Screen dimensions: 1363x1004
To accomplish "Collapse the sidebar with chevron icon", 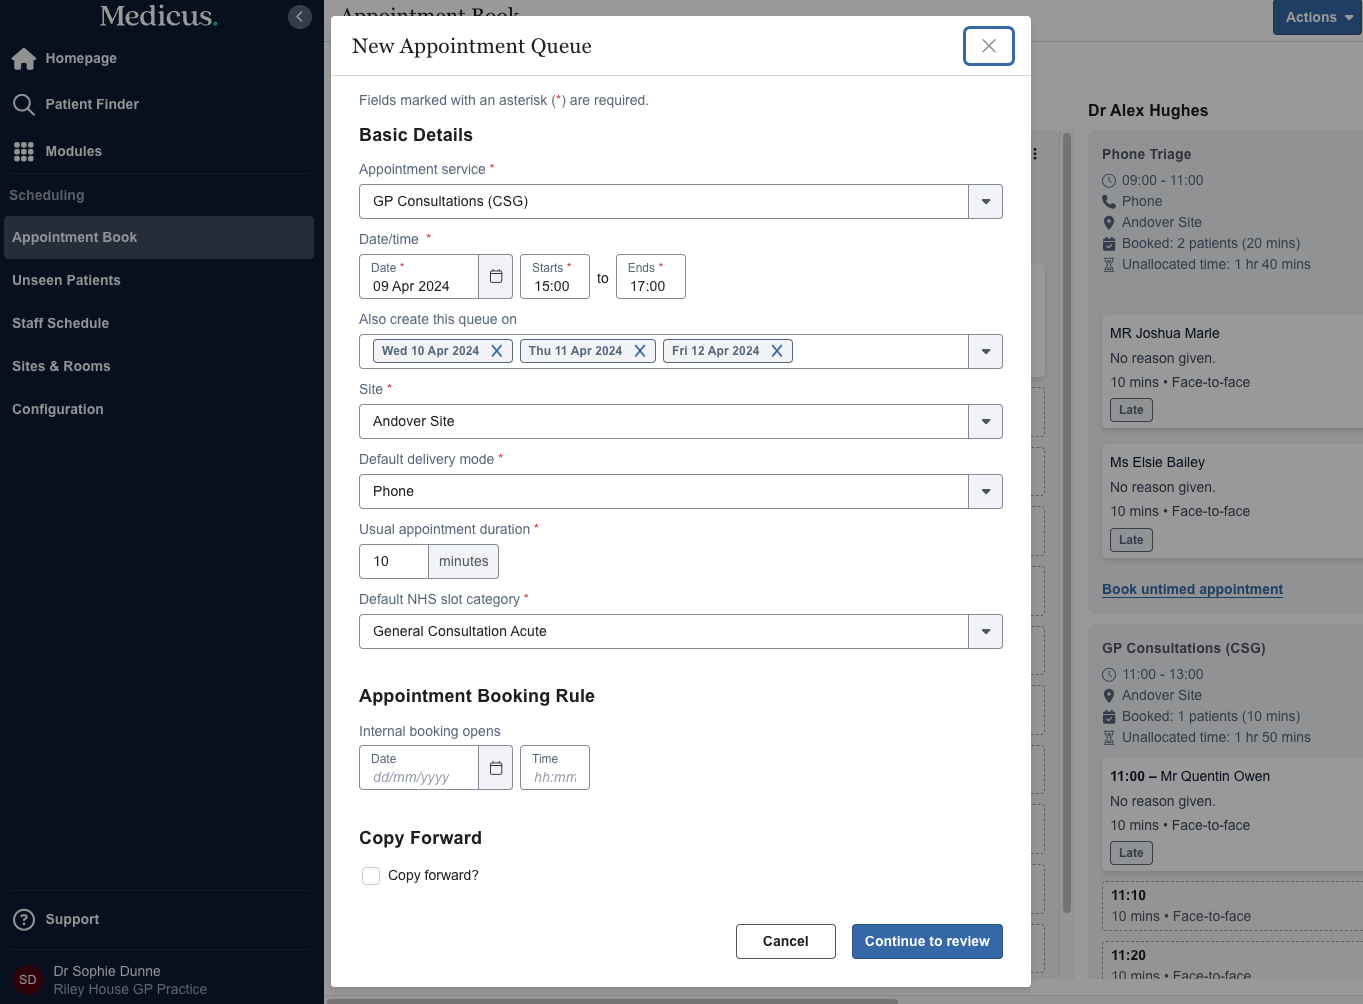I will coord(300,17).
